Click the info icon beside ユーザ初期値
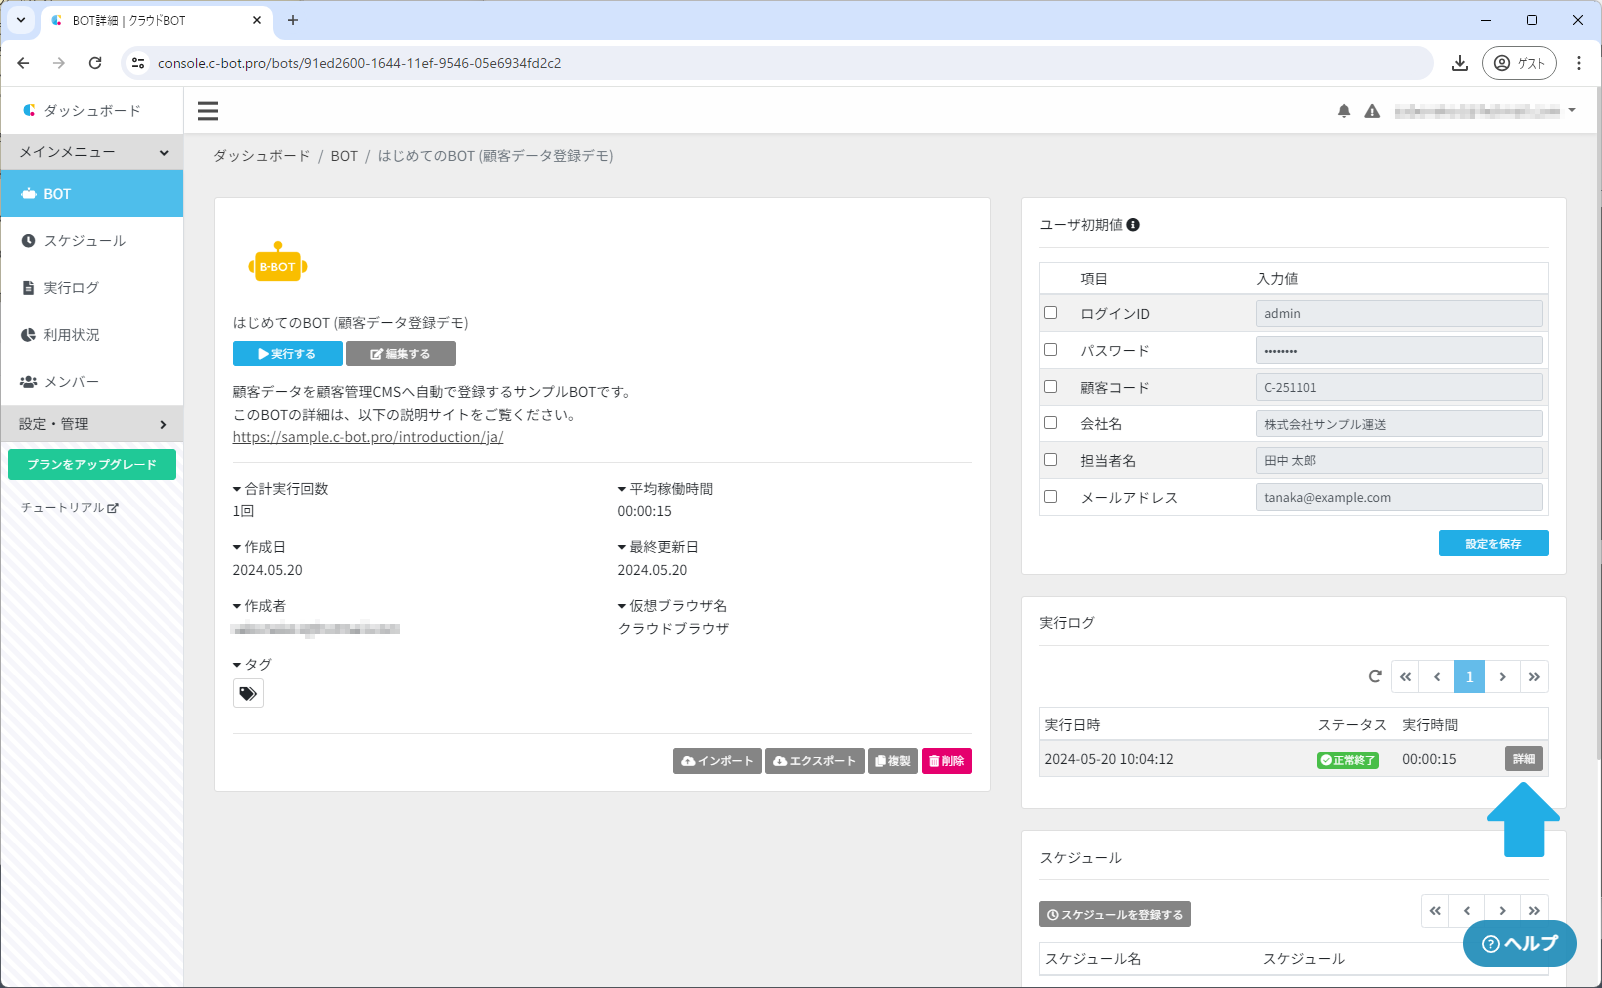Screen dimensions: 1602x988 [1133, 225]
